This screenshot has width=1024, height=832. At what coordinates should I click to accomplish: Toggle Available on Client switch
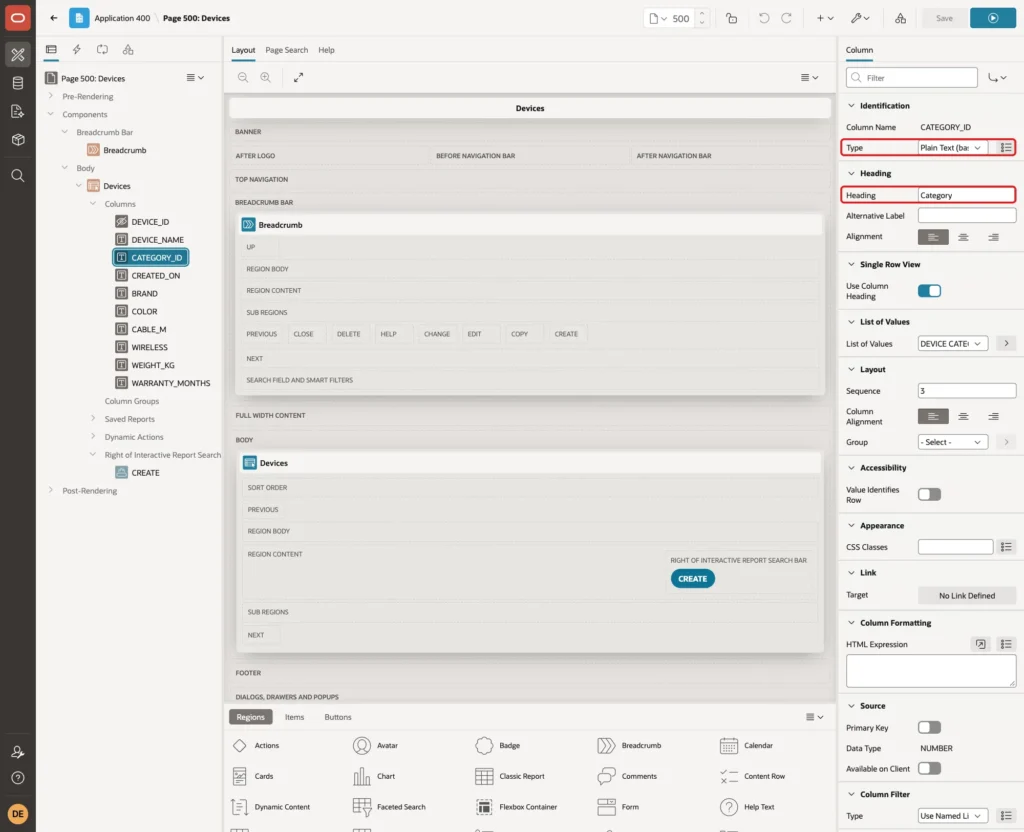tap(929, 769)
